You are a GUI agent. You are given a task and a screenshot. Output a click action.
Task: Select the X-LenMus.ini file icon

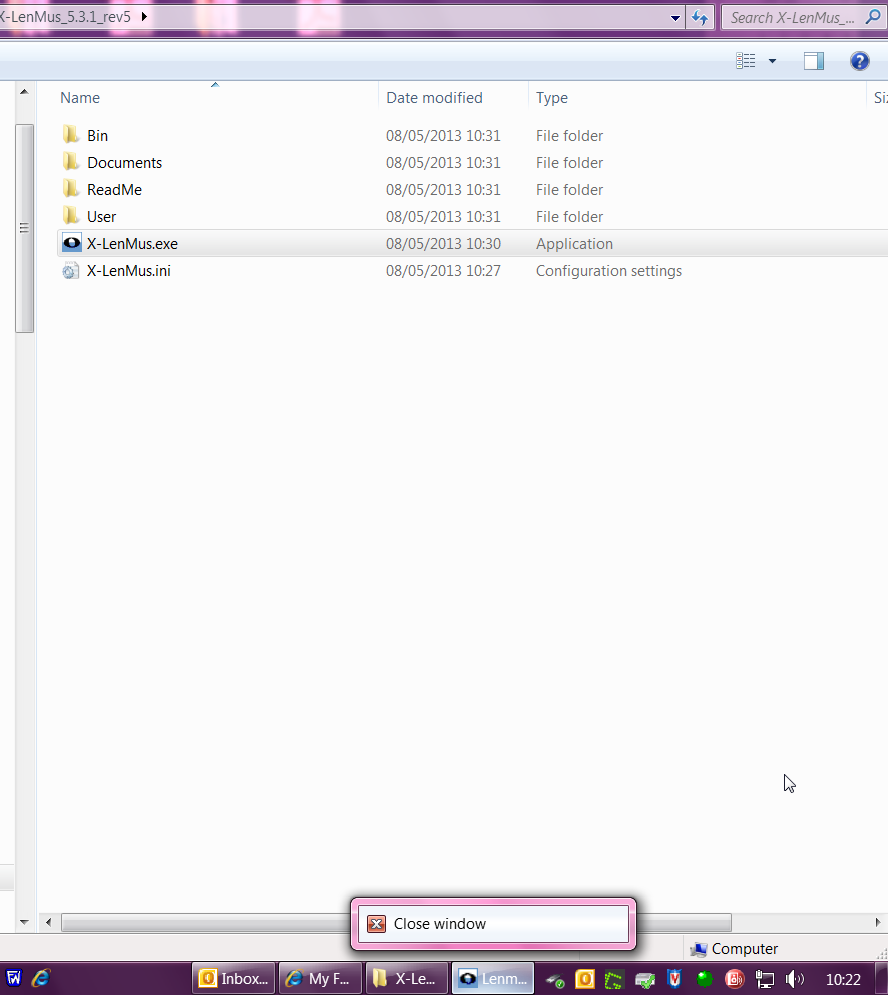pyautogui.click(x=70, y=271)
